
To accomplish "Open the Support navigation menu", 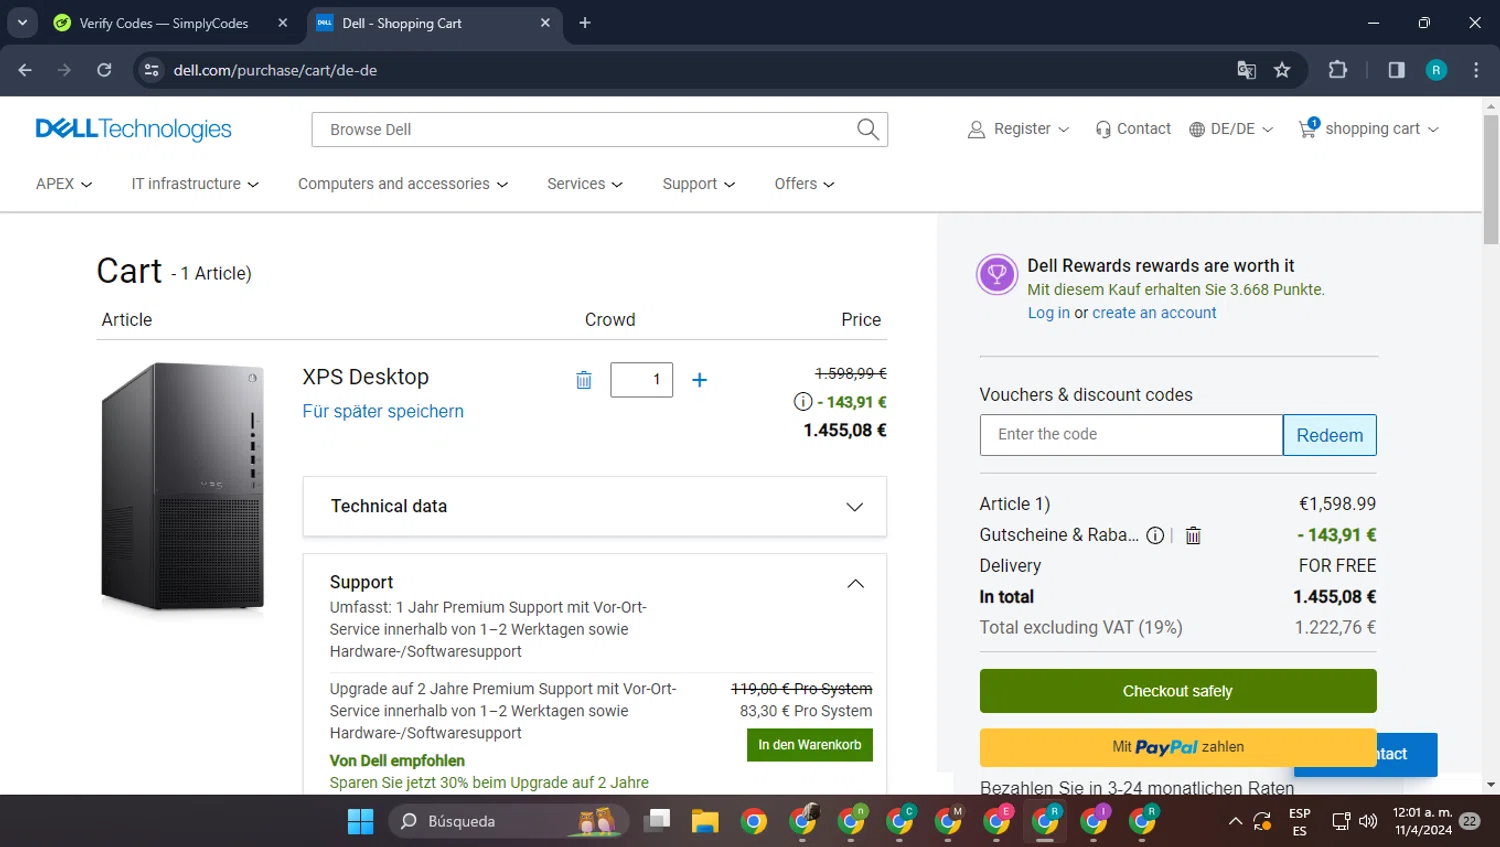I will click(698, 184).
